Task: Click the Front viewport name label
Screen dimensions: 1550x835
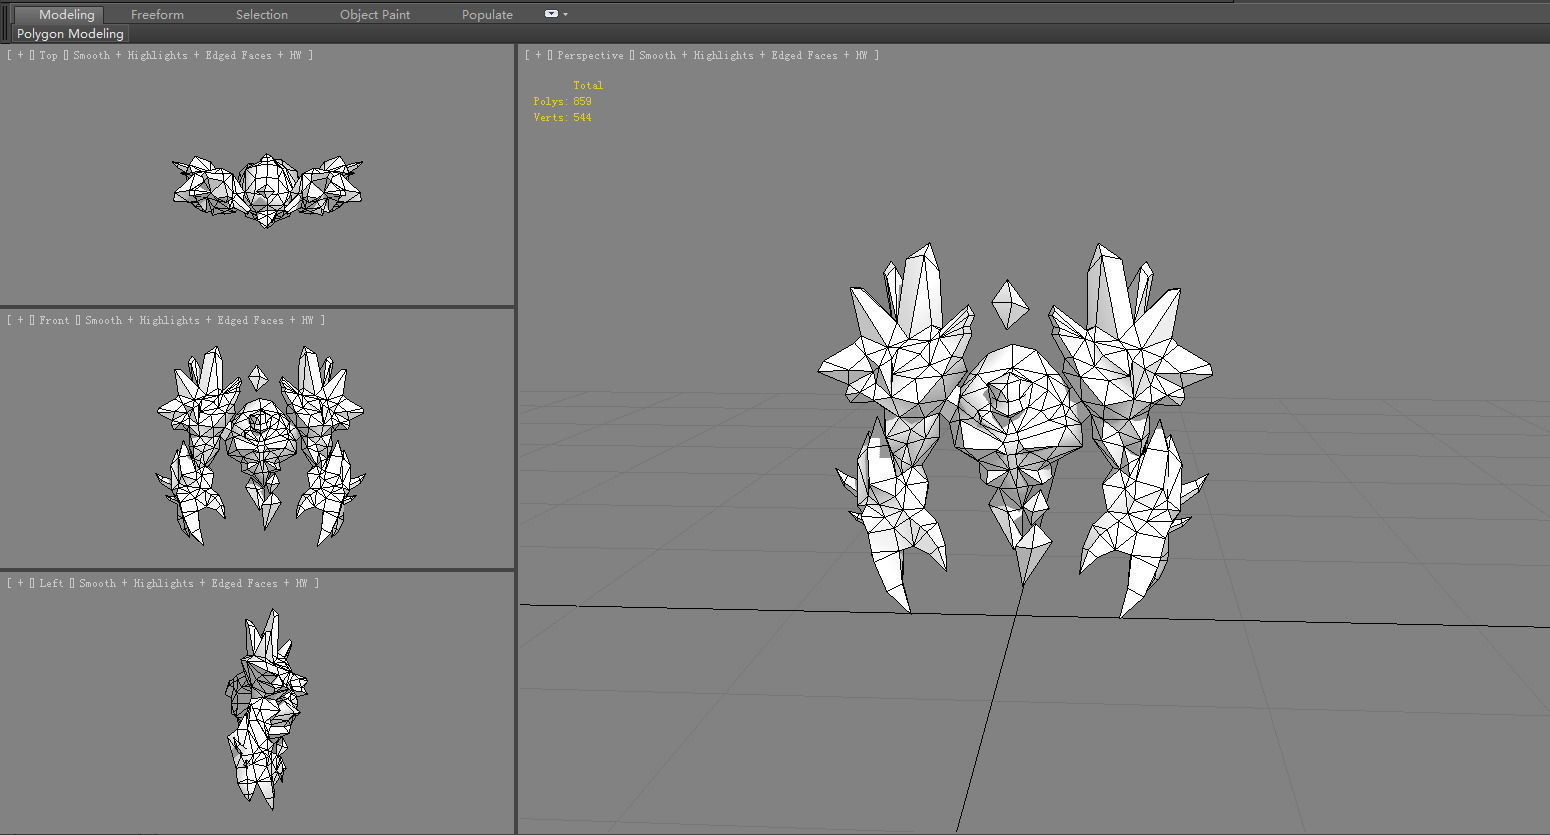Action: click(x=54, y=321)
